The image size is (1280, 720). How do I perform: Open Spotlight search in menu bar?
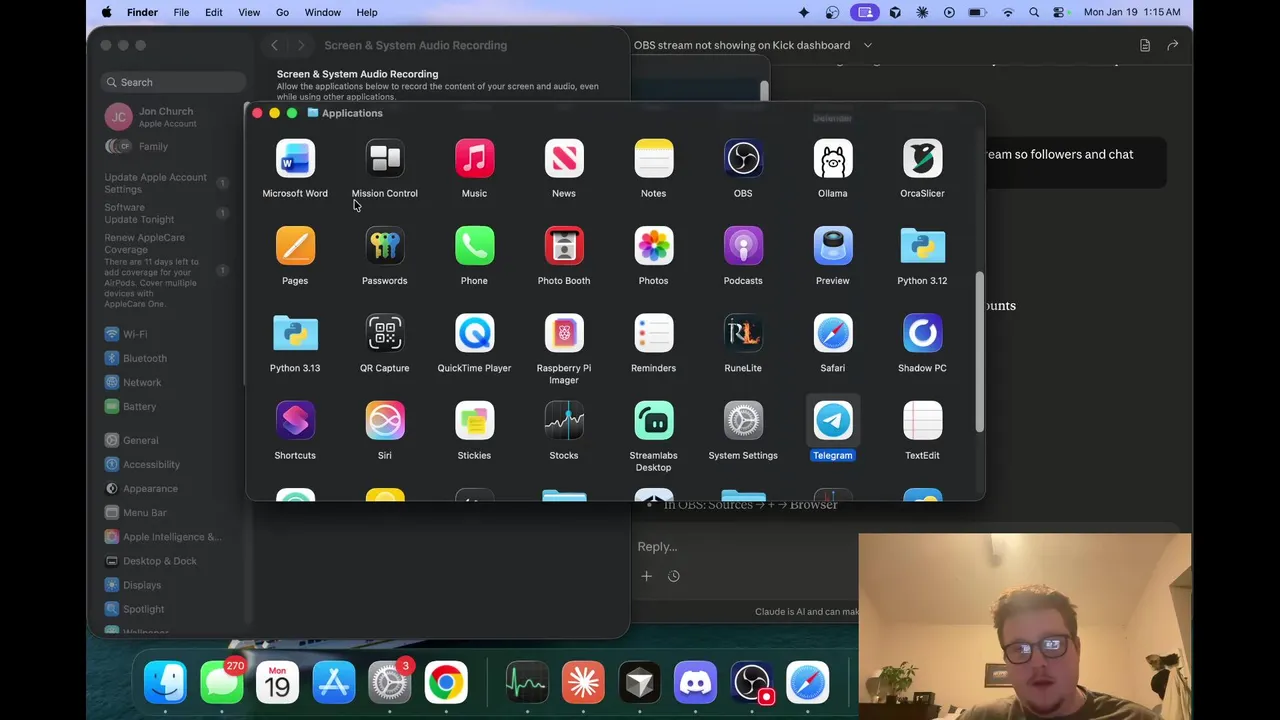tap(1034, 12)
